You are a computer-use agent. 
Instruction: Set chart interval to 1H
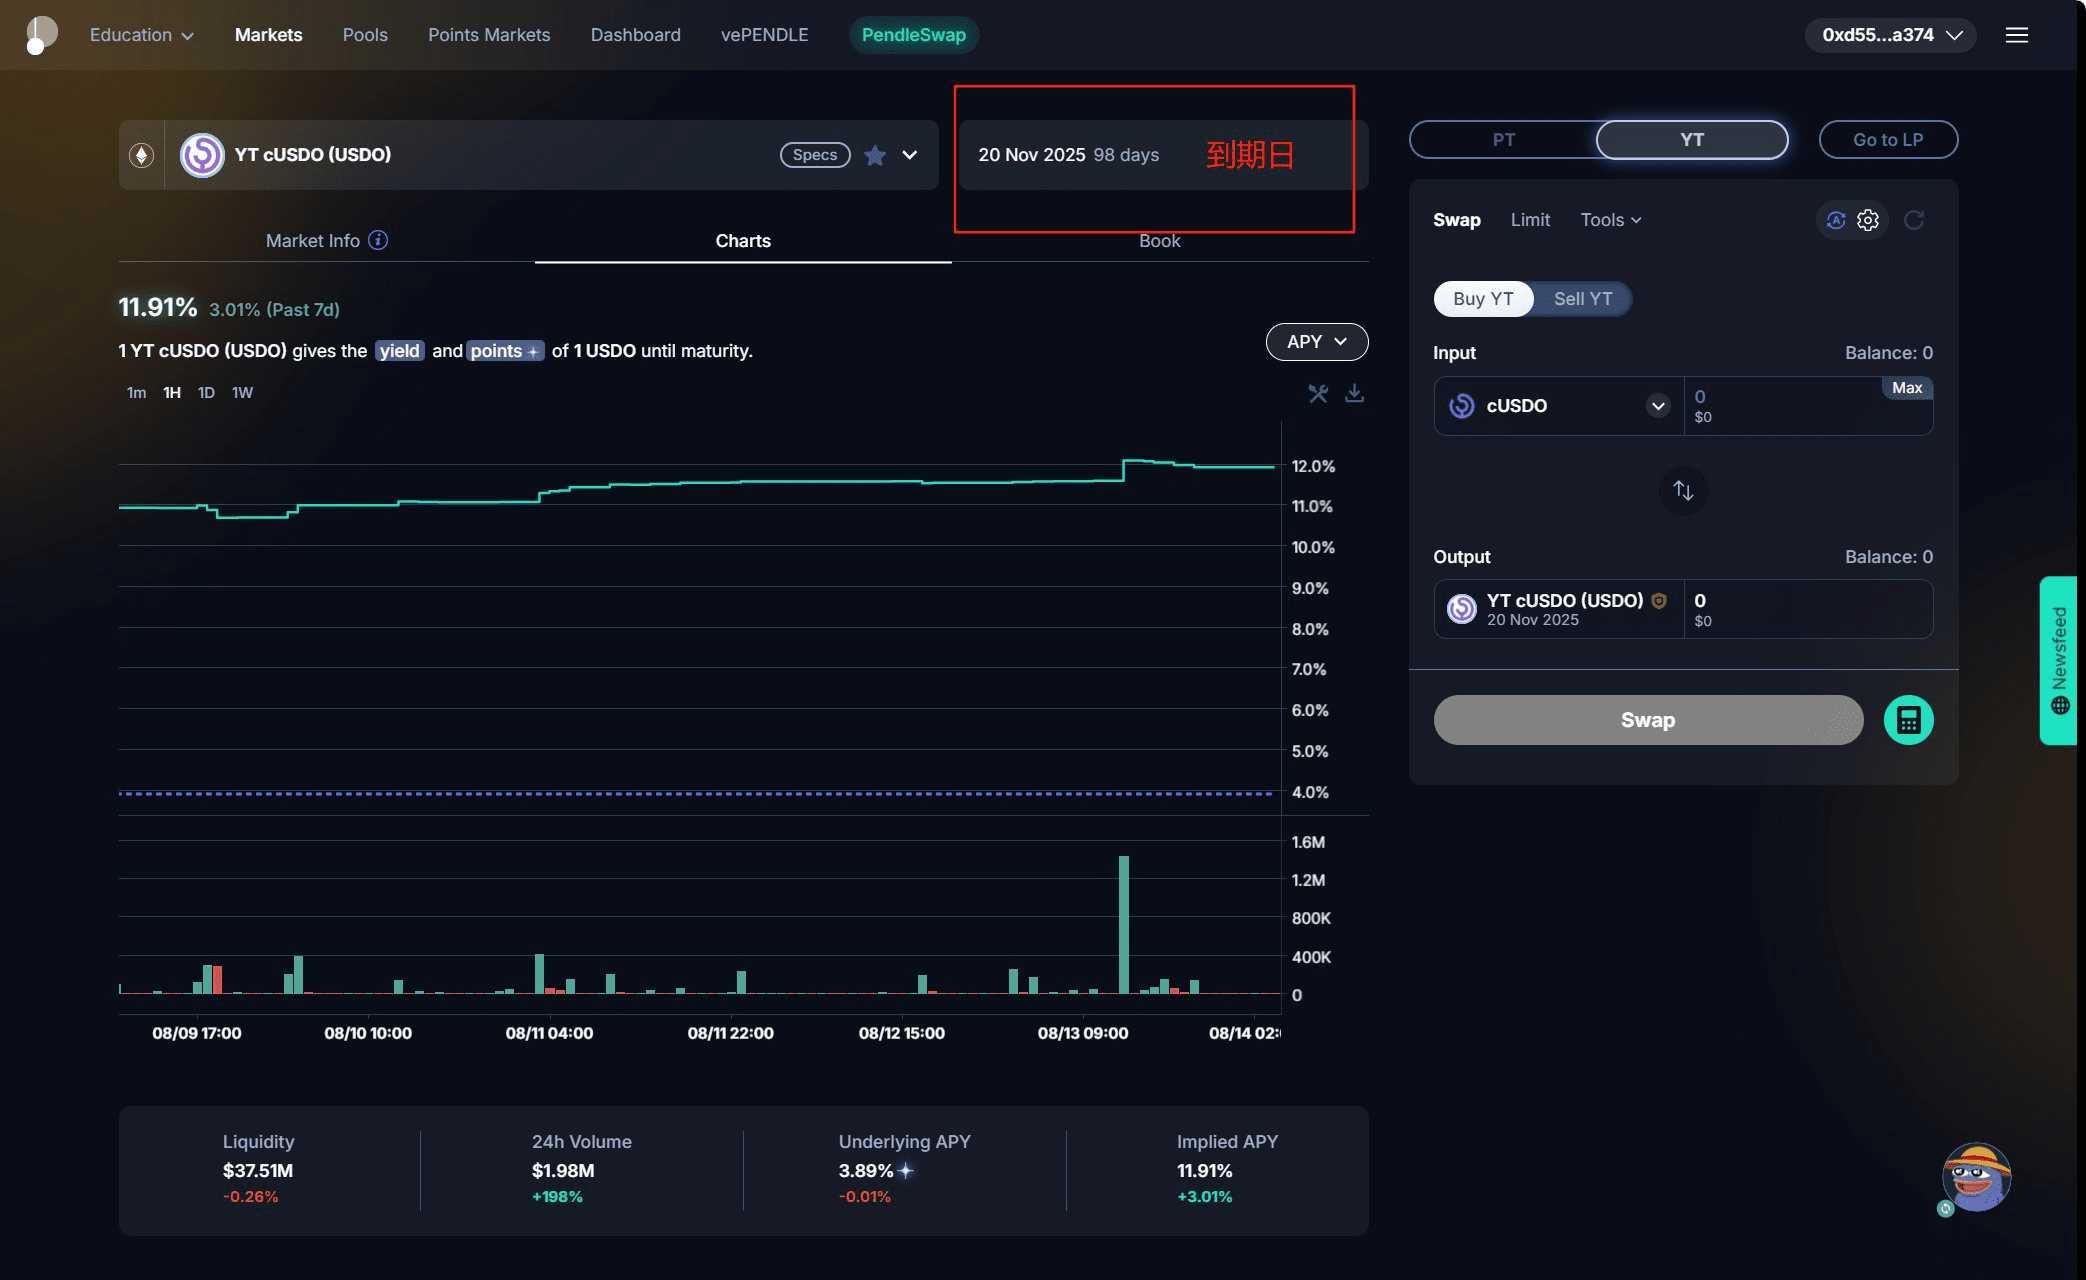pos(172,393)
